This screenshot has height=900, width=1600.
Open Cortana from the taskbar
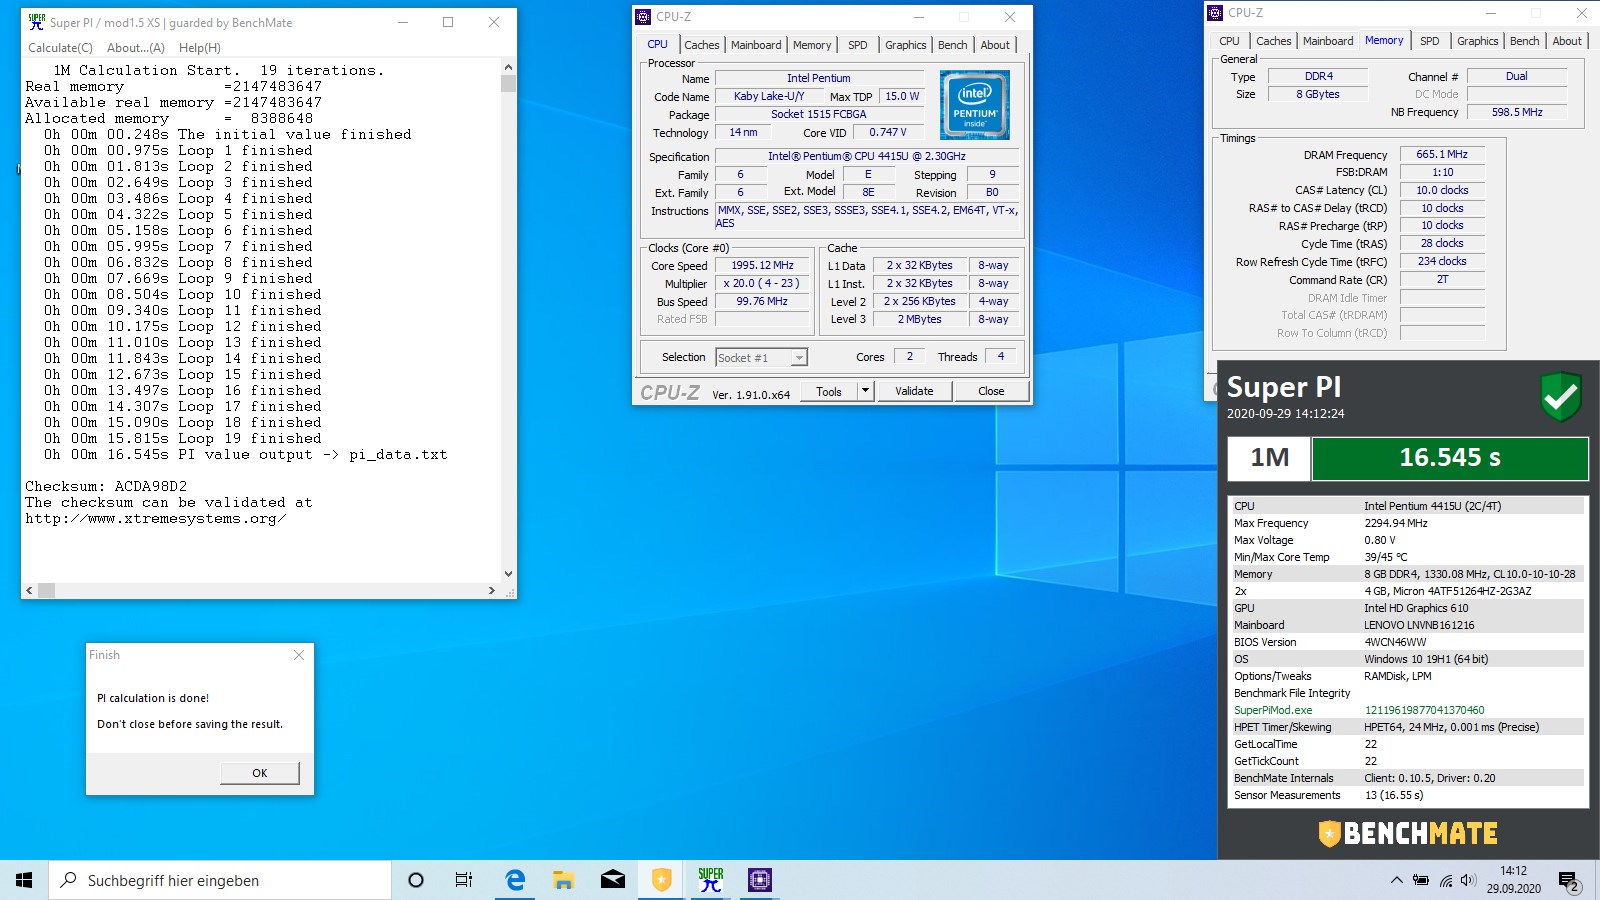416,880
